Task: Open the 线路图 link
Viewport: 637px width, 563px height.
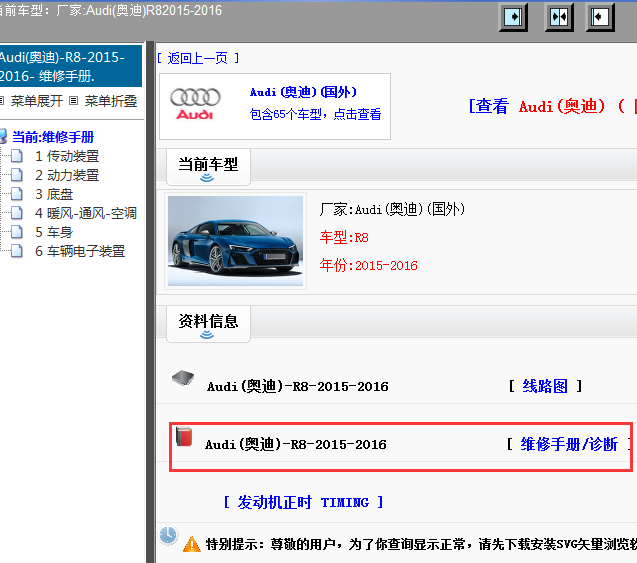Action: [545, 386]
